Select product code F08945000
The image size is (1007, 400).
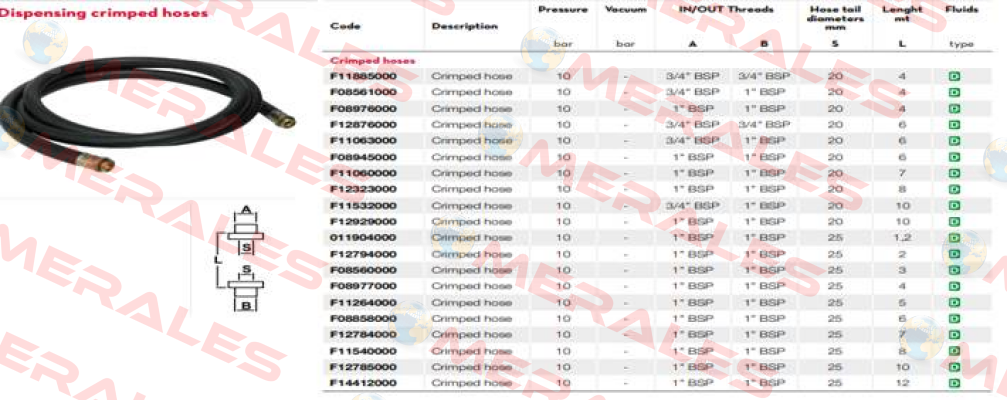(363, 157)
